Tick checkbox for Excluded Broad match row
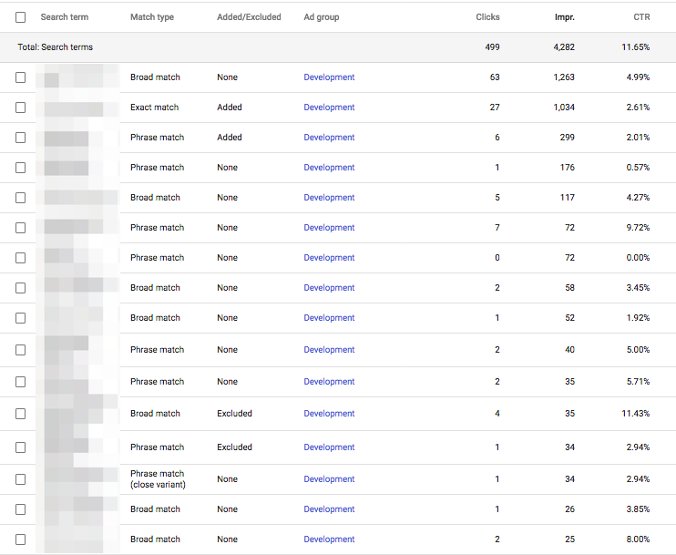Image resolution: width=676 pixels, height=555 pixels. coord(20,414)
